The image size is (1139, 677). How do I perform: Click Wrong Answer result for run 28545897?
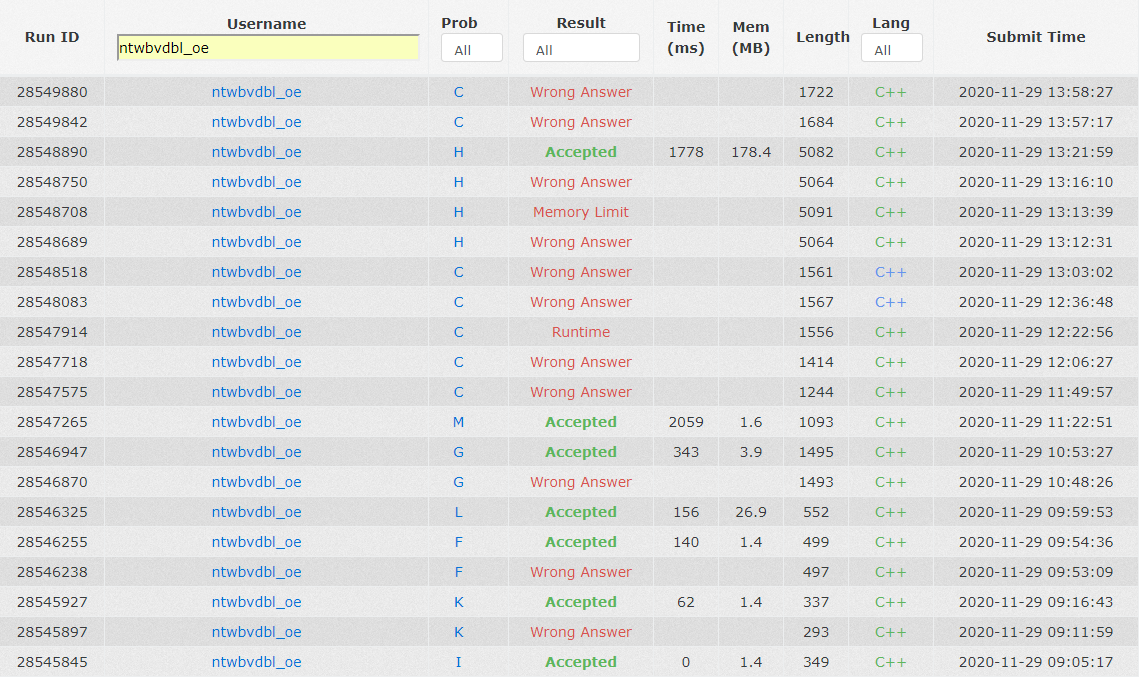(x=580, y=632)
